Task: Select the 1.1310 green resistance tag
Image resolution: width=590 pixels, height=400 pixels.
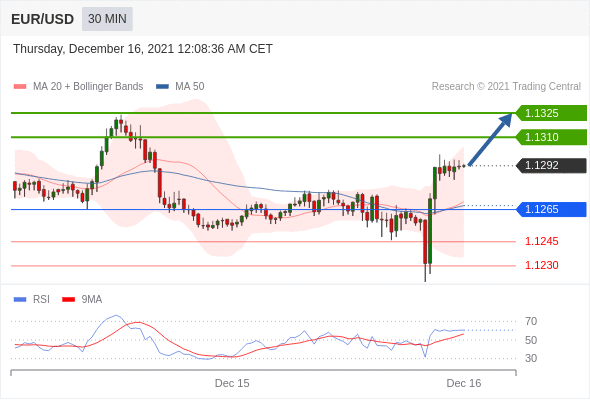Action: tap(551, 137)
